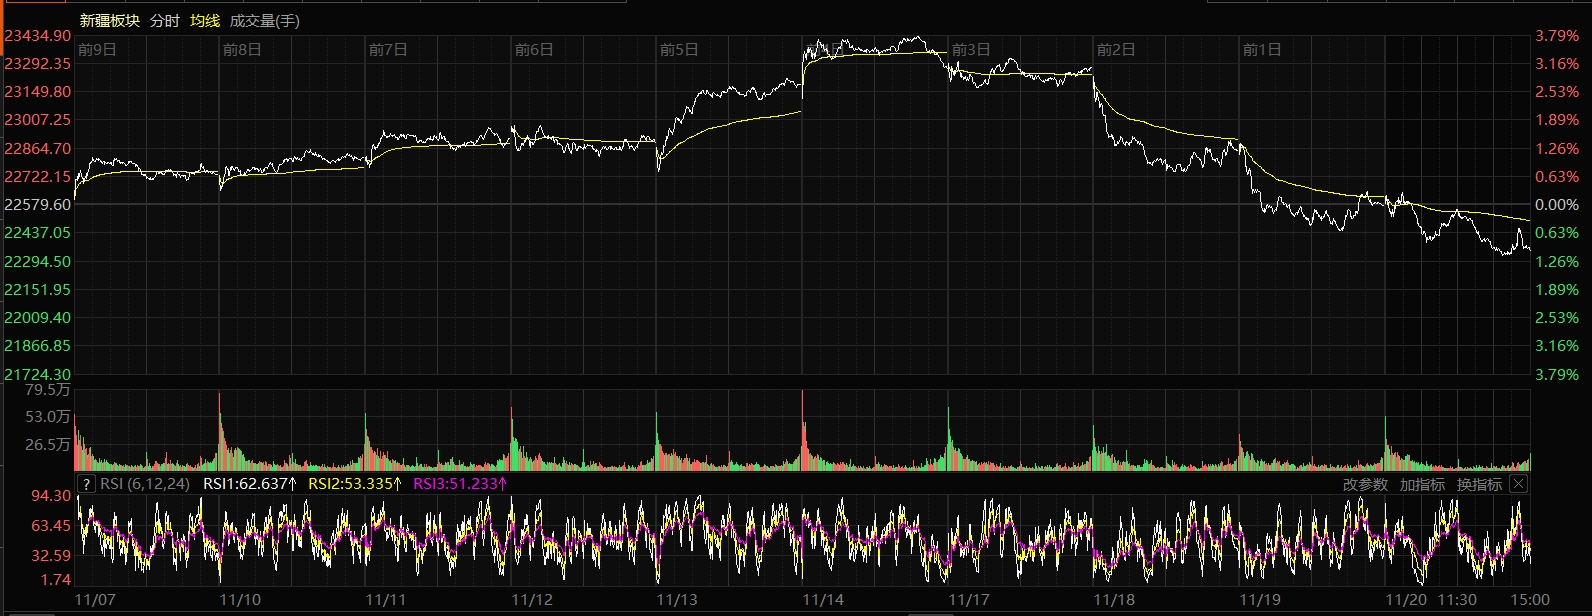Screen dimensions: 1592x616
Task: Click 改参数 to modify RSI parameters
Action: (x=1365, y=484)
